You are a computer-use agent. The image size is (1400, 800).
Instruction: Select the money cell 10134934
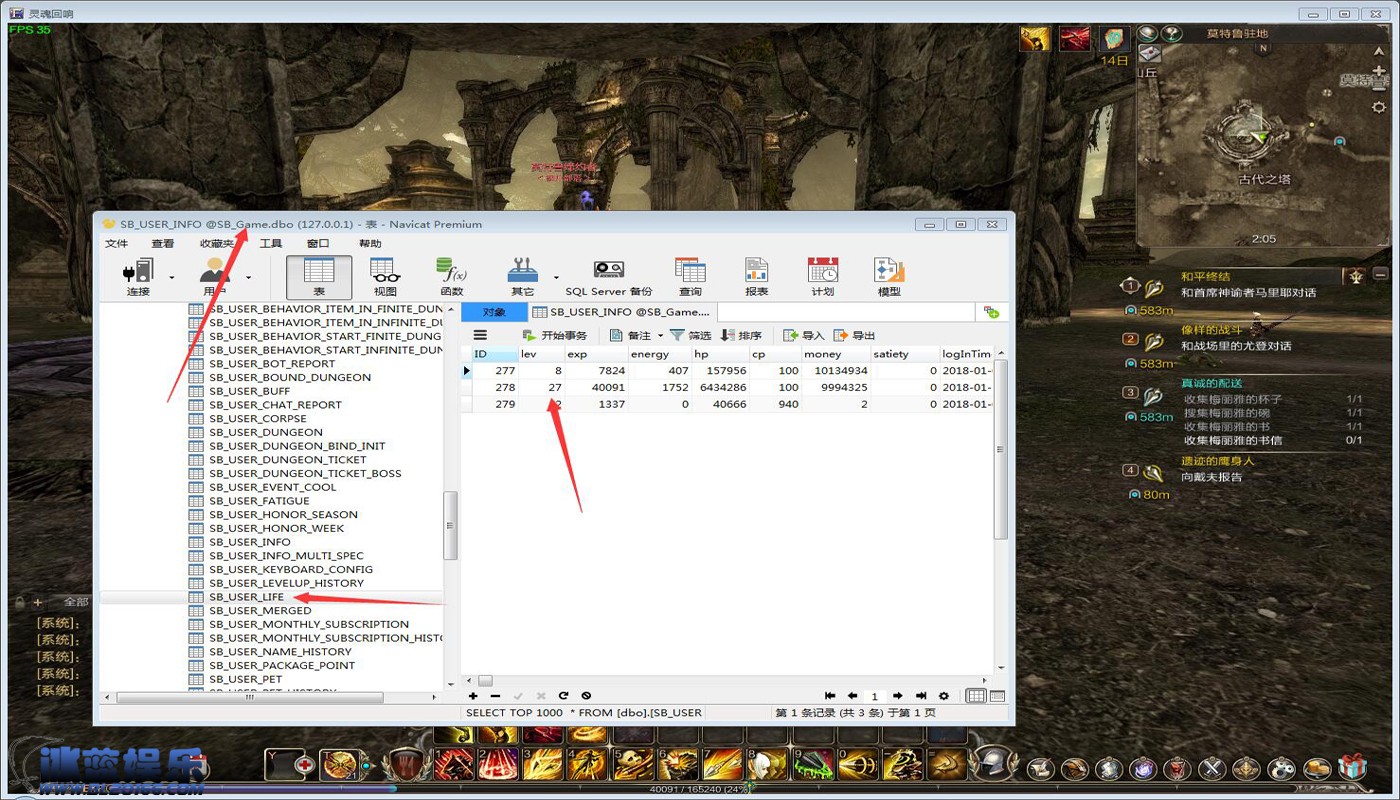pyautogui.click(x=835, y=371)
